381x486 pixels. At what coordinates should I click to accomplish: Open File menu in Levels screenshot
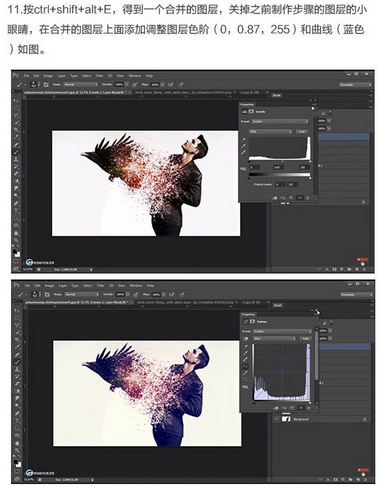pos(26,76)
